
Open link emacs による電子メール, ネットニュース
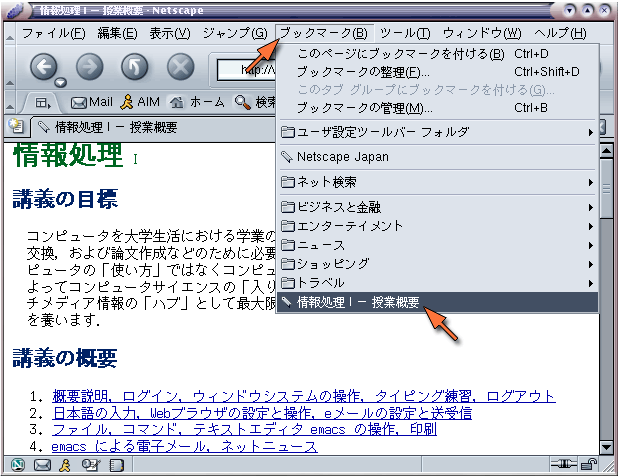(x=184, y=446)
